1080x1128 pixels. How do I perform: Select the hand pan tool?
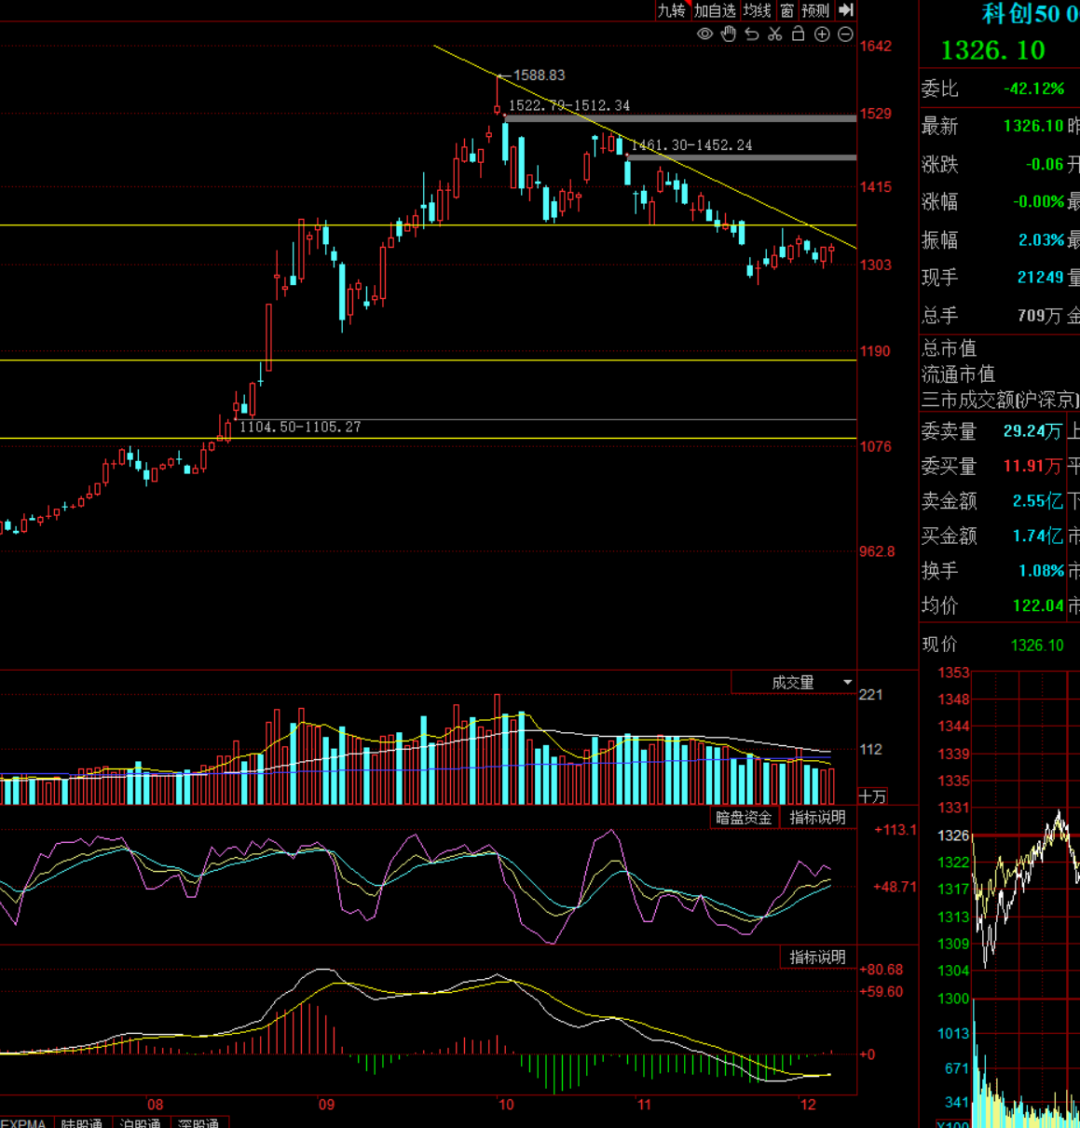click(x=728, y=34)
